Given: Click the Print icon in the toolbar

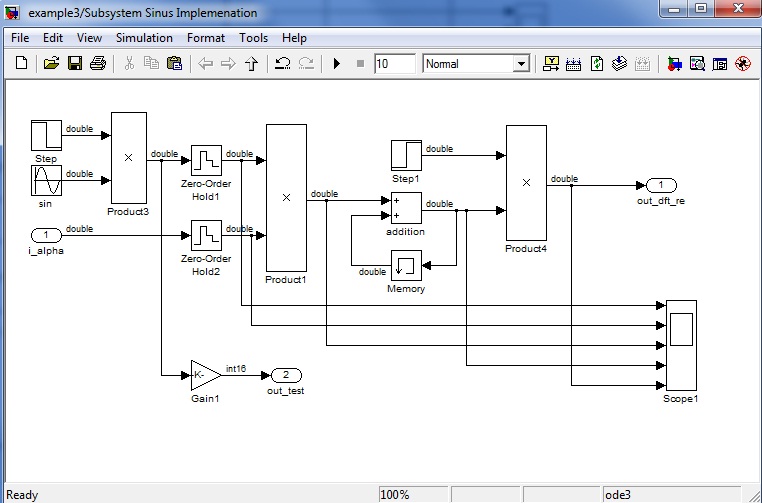Looking at the screenshot, I should [98, 64].
